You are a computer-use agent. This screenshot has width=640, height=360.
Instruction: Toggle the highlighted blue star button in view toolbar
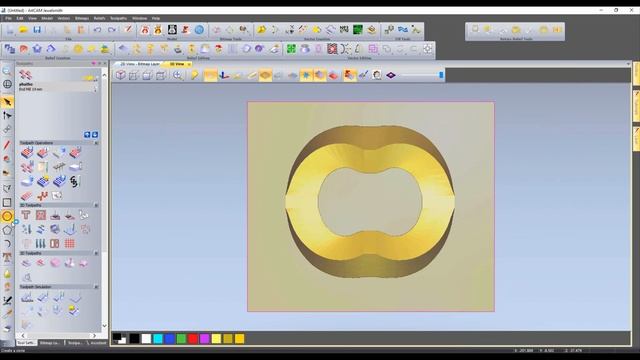pyautogui.click(x=306, y=75)
